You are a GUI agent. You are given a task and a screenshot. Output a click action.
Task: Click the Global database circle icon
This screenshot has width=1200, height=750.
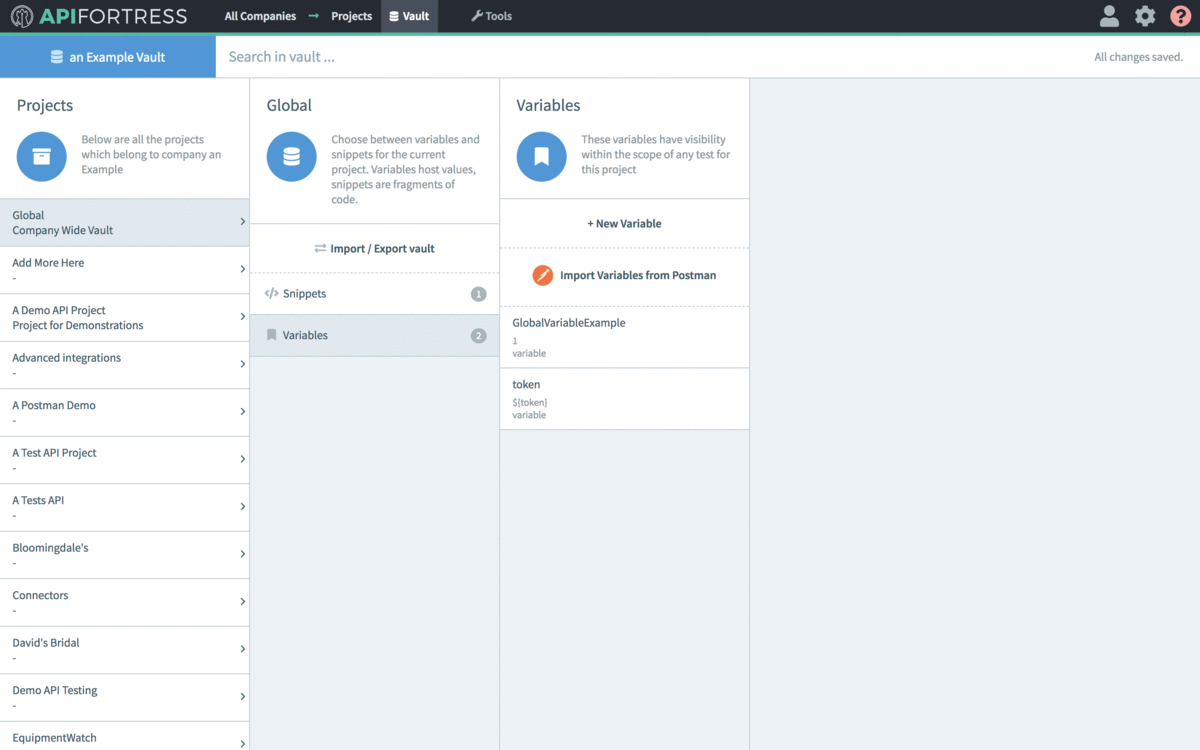click(291, 156)
